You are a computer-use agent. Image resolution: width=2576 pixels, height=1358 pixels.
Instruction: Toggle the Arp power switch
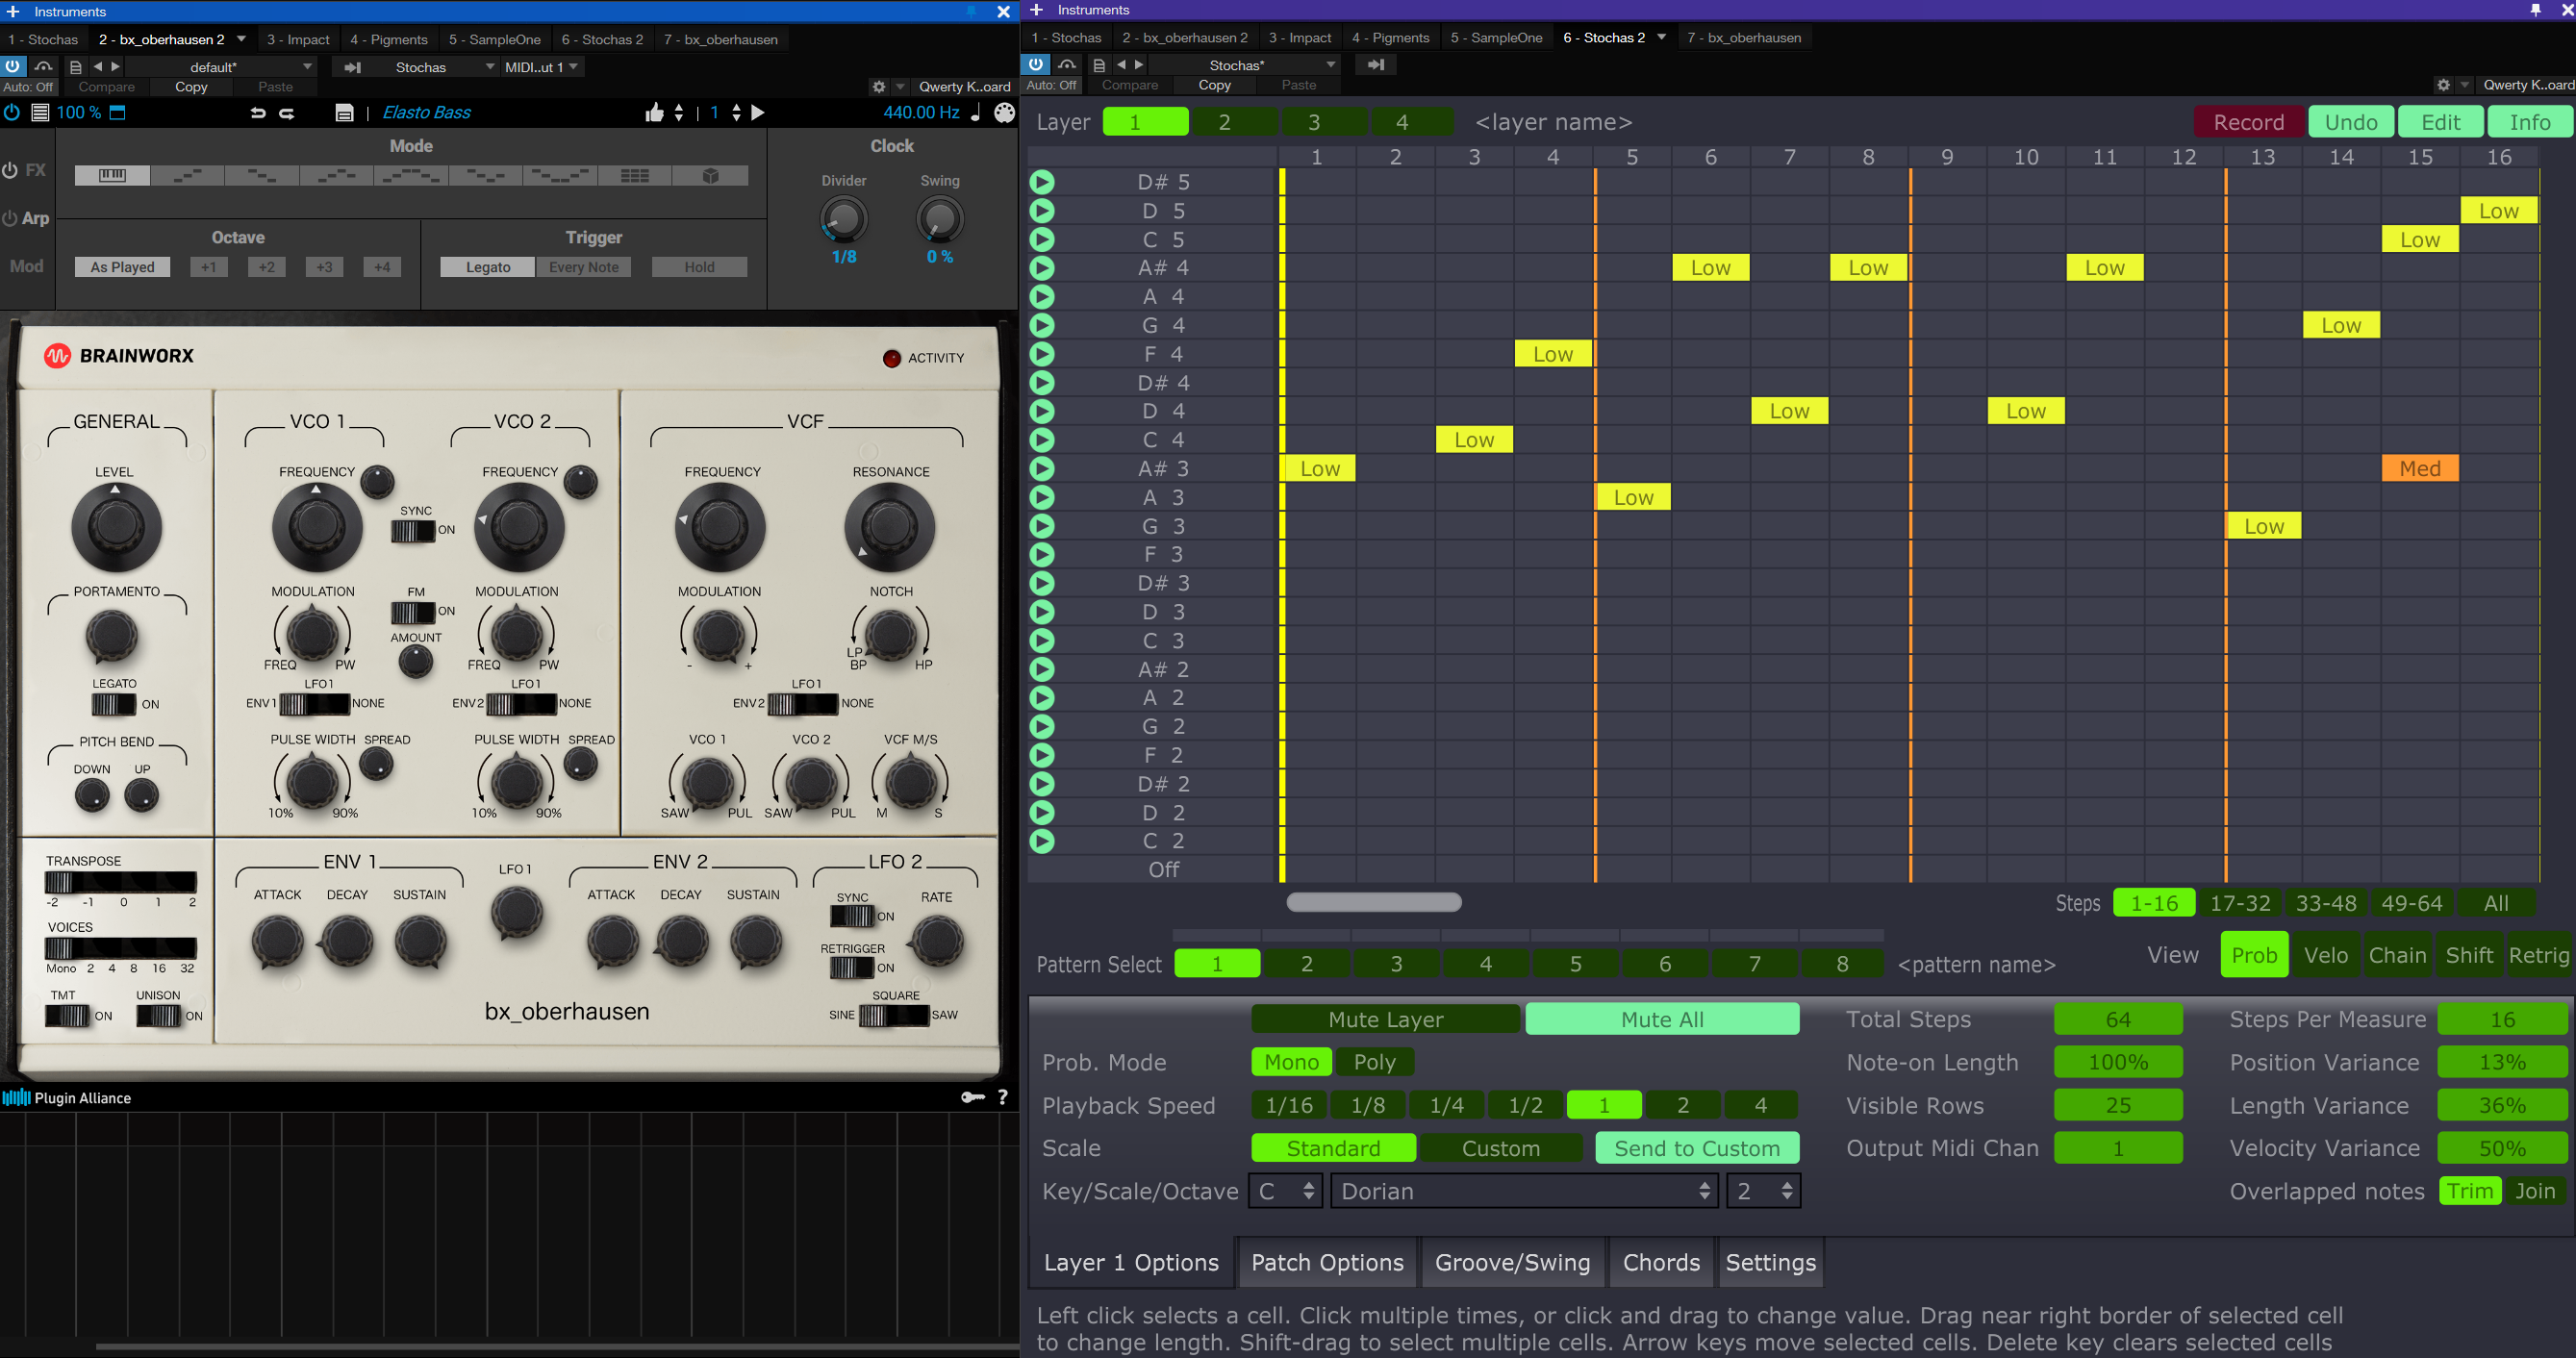point(10,218)
